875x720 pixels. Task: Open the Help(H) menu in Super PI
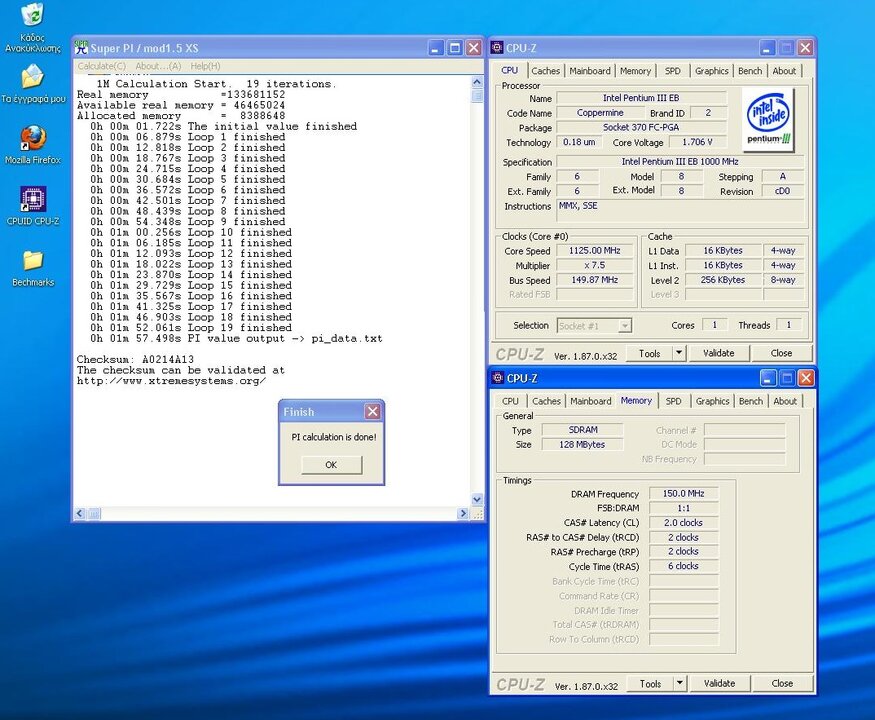pyautogui.click(x=205, y=66)
